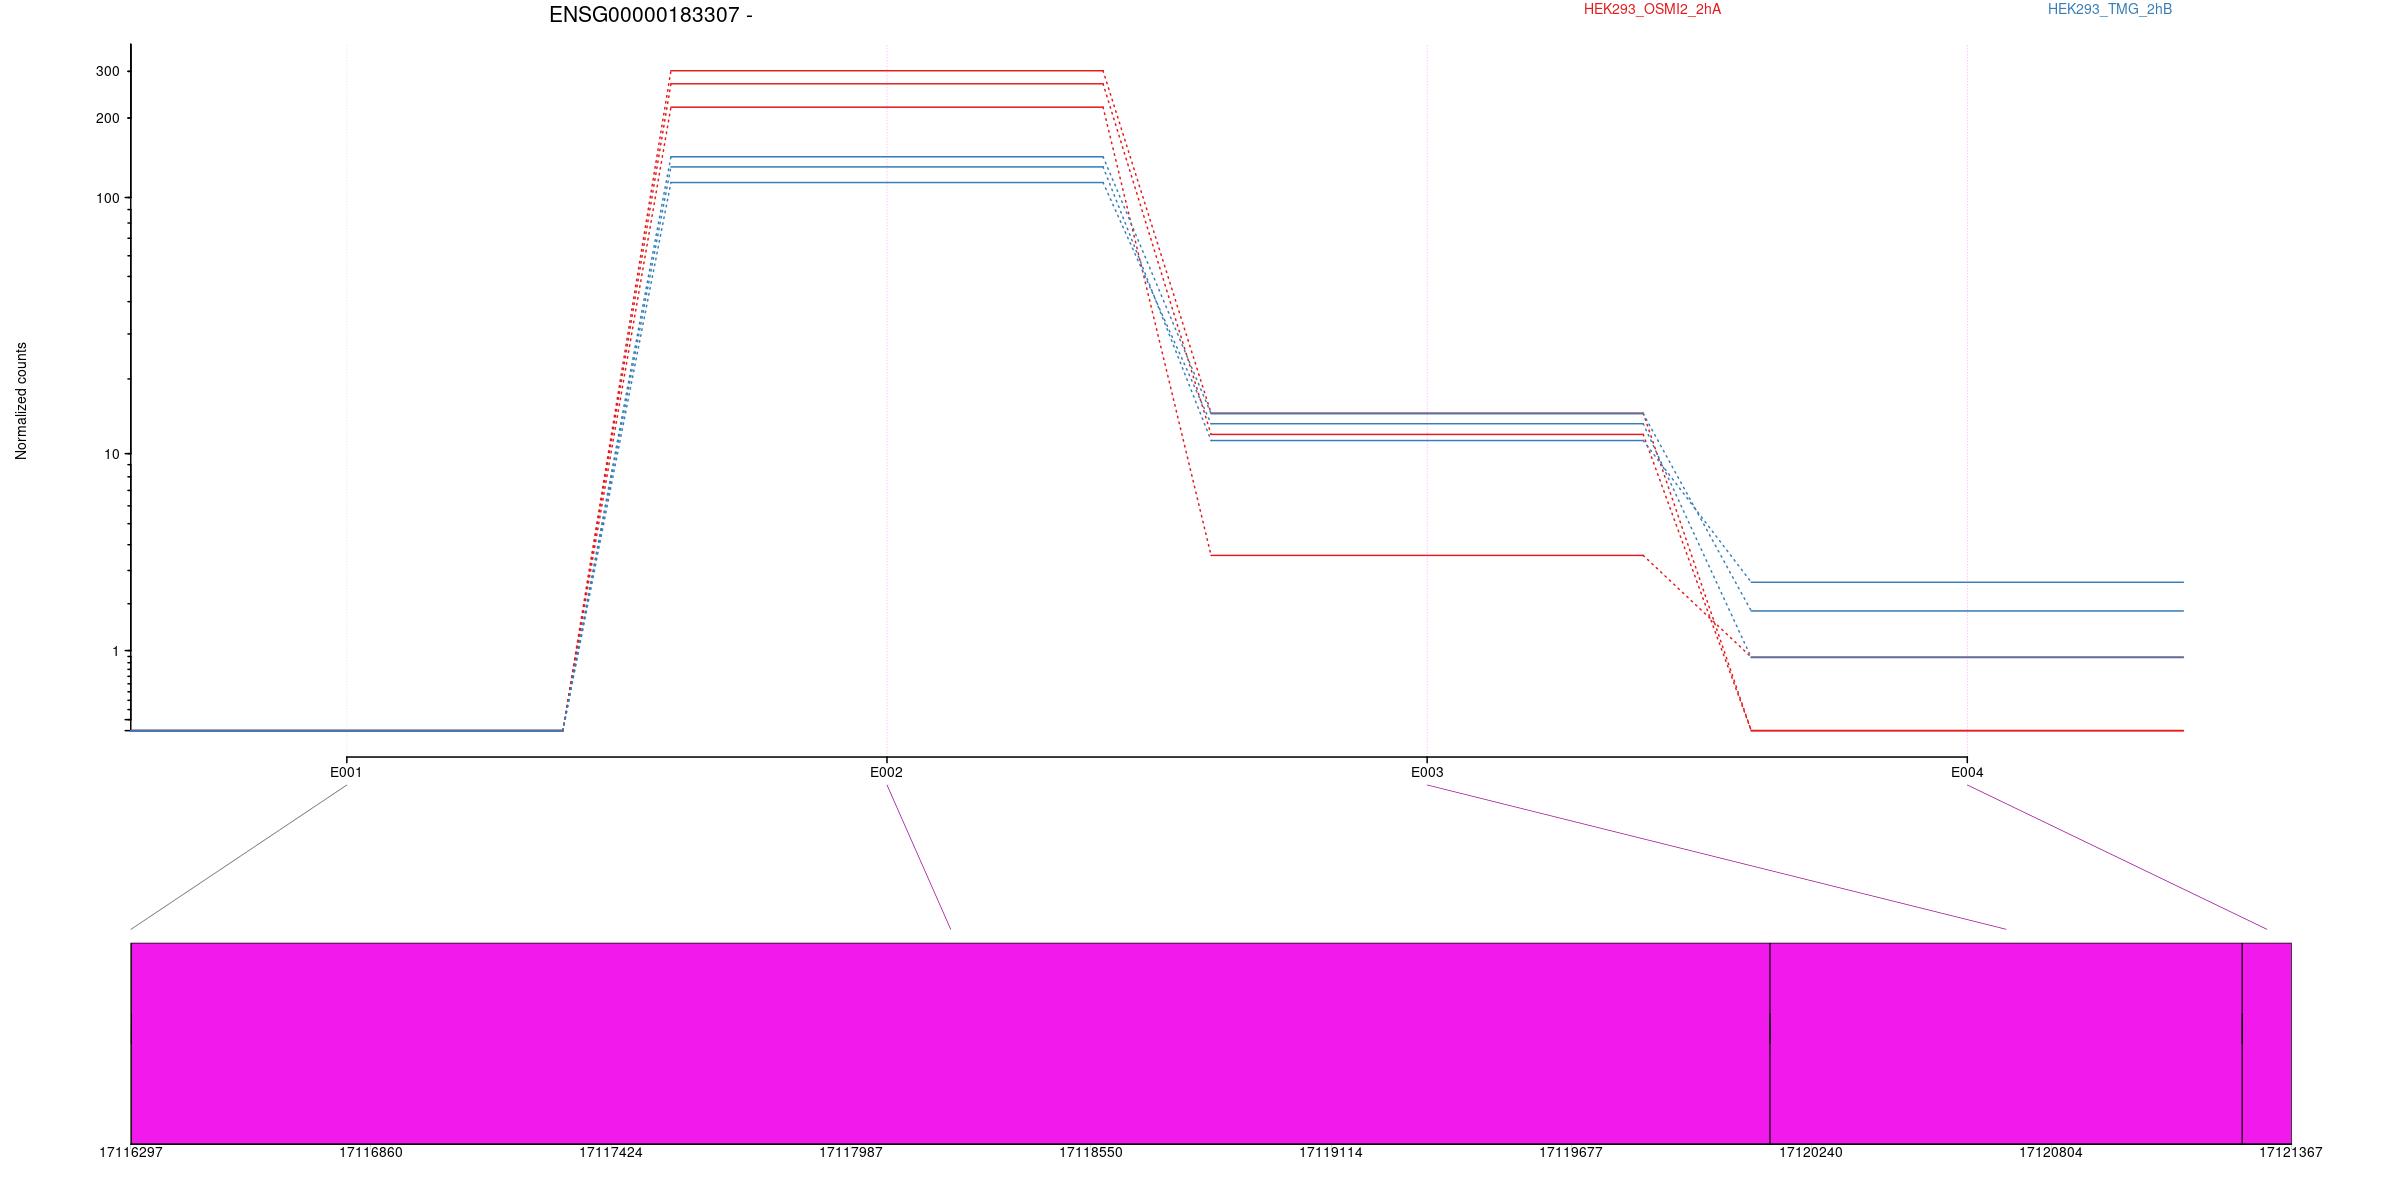Click the 300 y-axis tick label
This screenshot has height=1200, width=2400.
107,72
